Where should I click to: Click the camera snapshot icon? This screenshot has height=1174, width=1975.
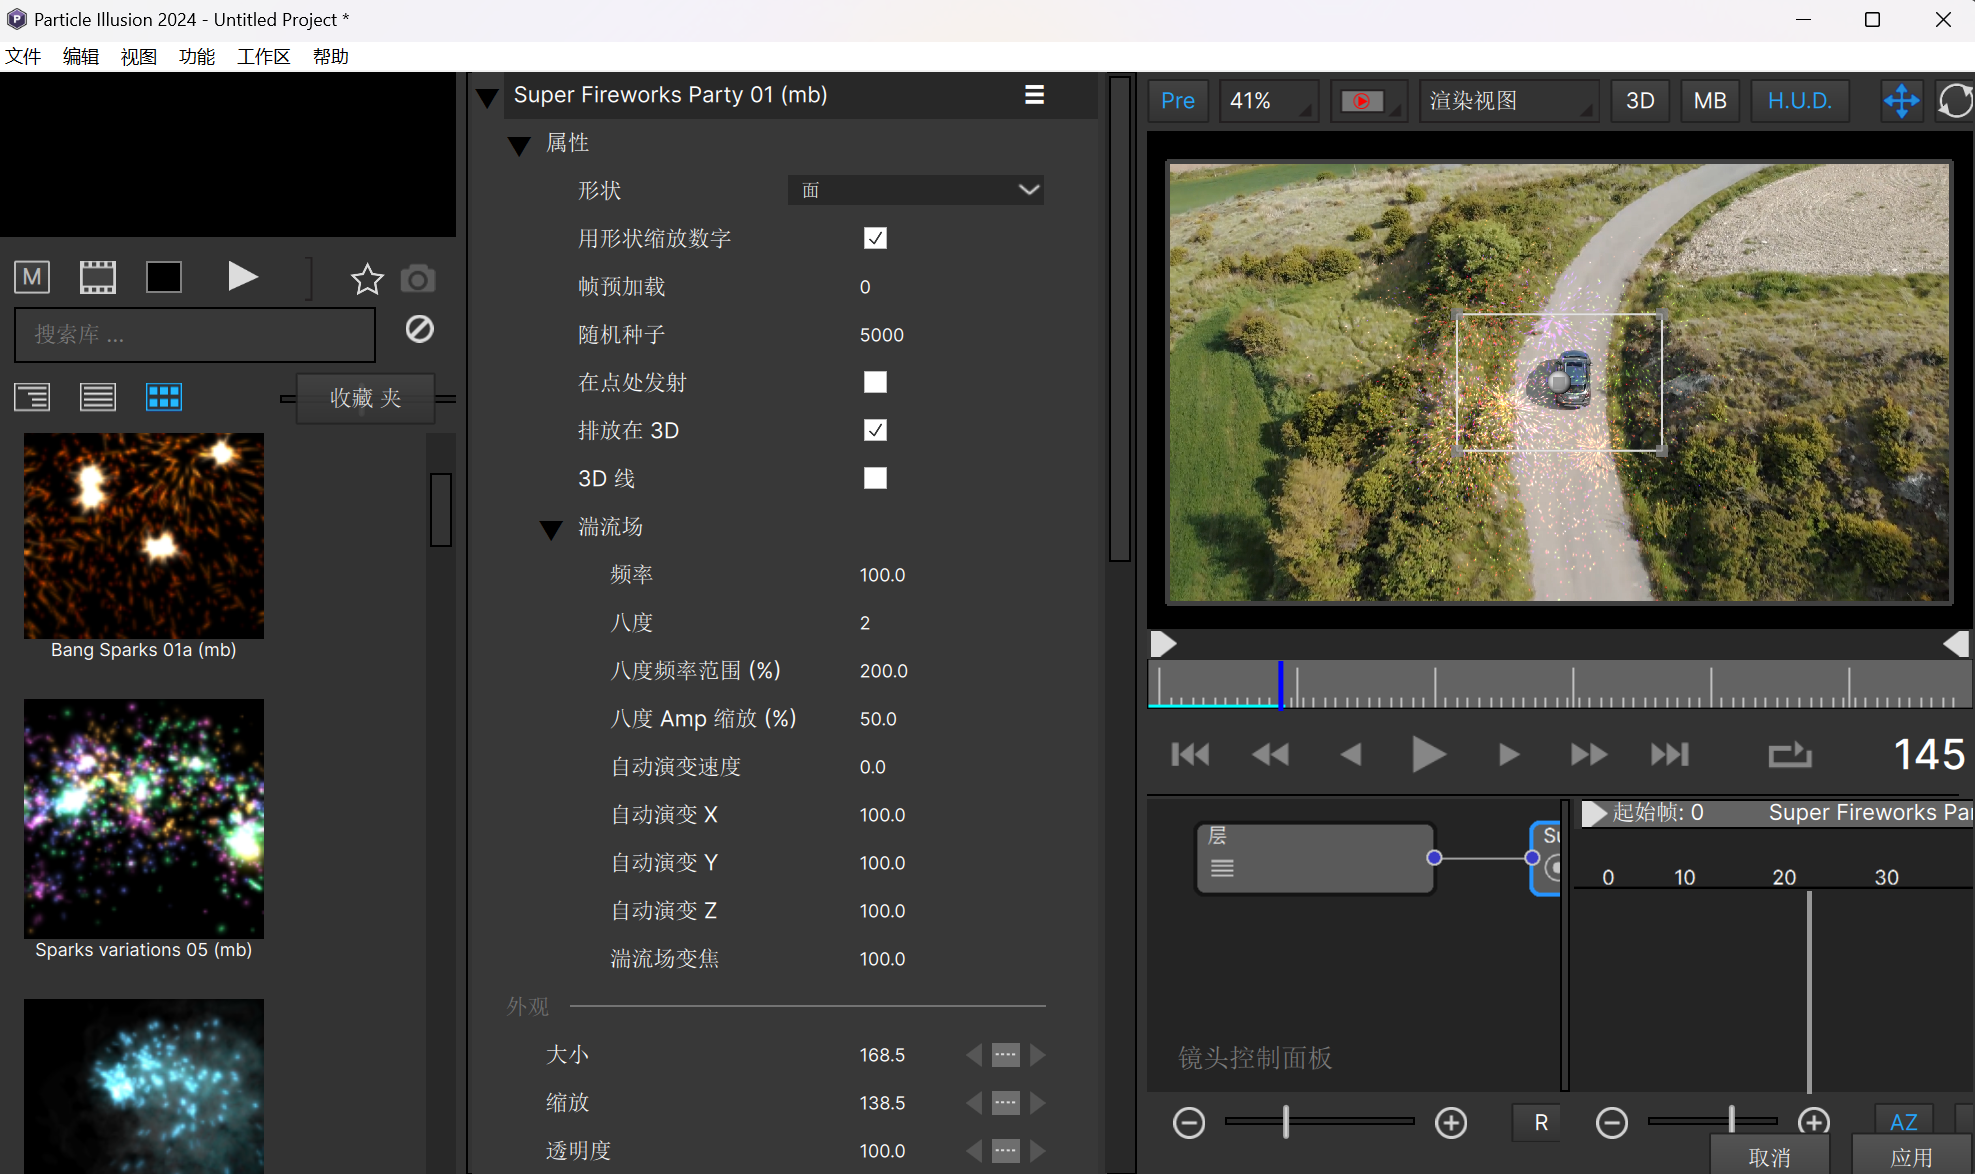418,278
